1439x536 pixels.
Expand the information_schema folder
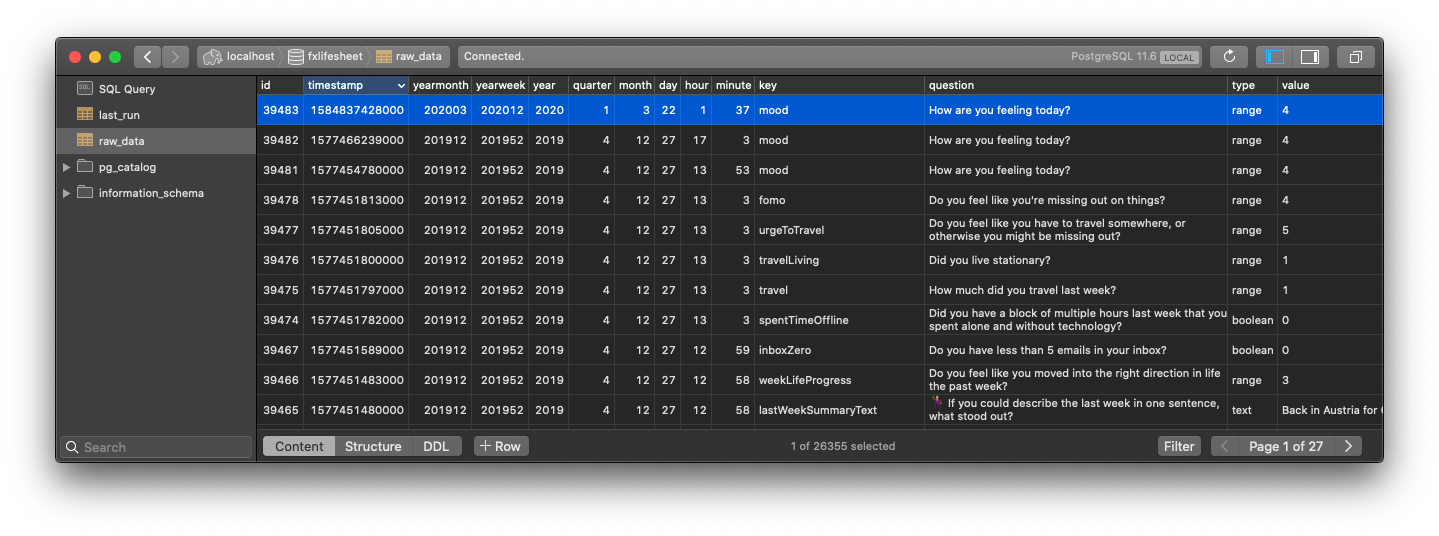click(66, 193)
